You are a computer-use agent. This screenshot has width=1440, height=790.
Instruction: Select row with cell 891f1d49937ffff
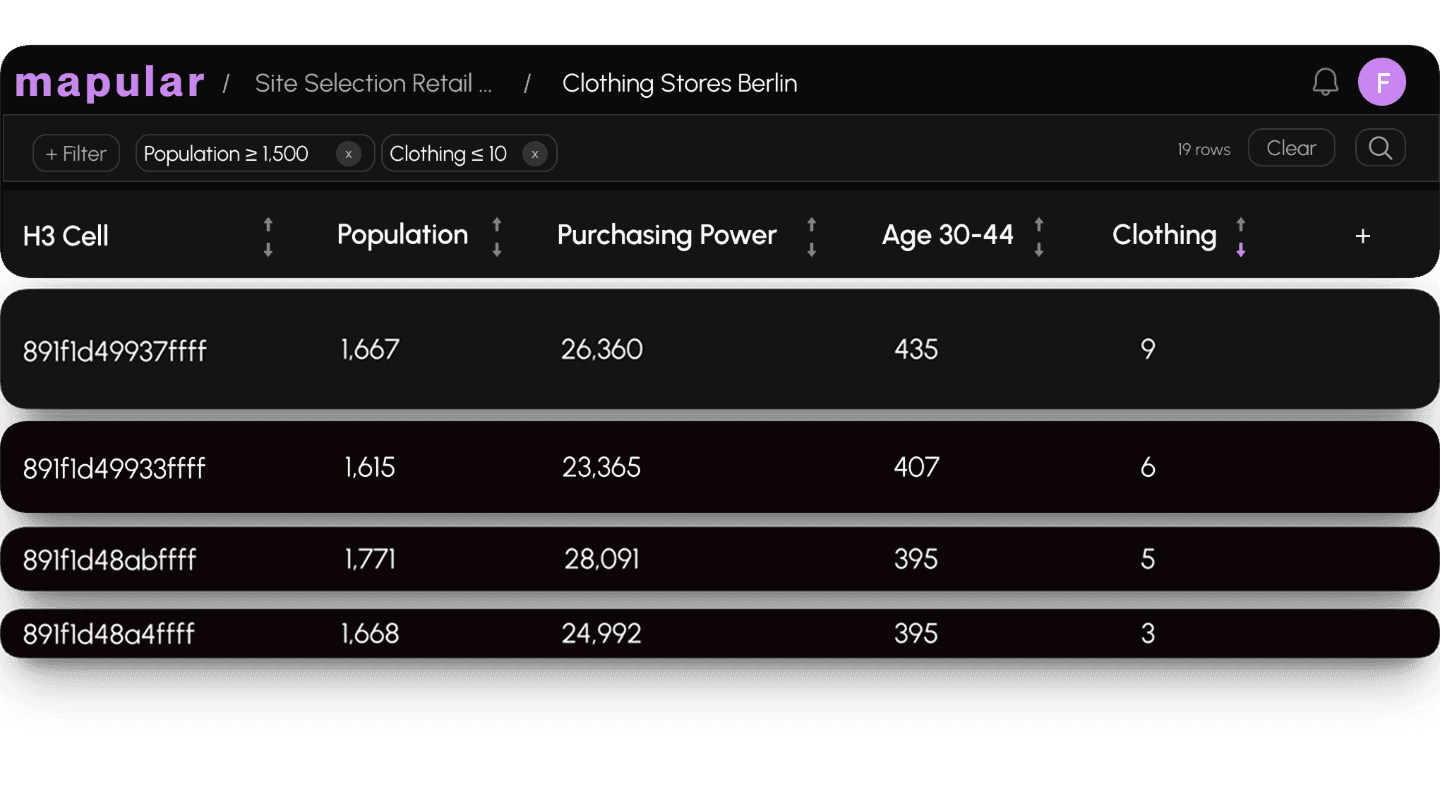pyautogui.click(x=115, y=351)
